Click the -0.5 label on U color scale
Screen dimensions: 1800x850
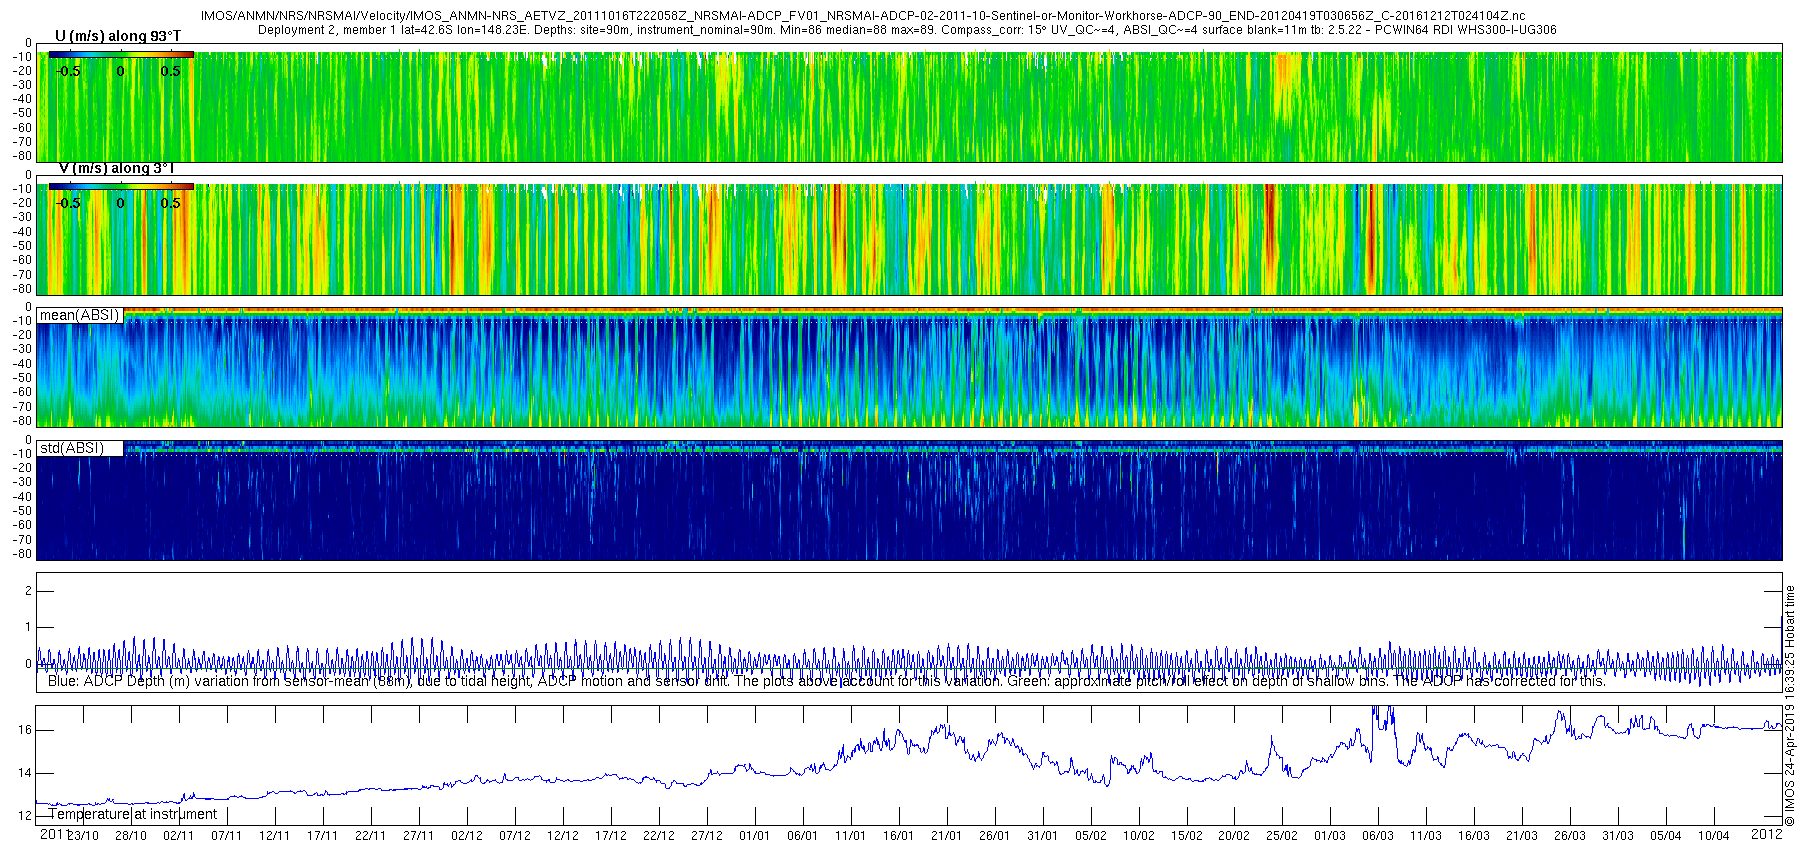point(68,71)
